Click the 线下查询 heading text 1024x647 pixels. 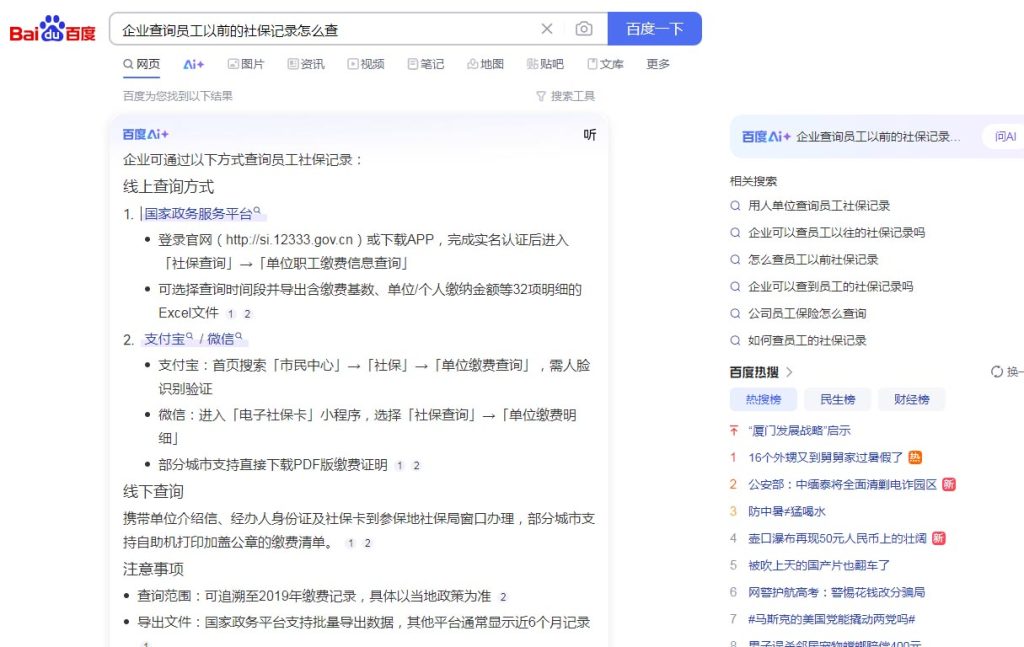coord(153,492)
